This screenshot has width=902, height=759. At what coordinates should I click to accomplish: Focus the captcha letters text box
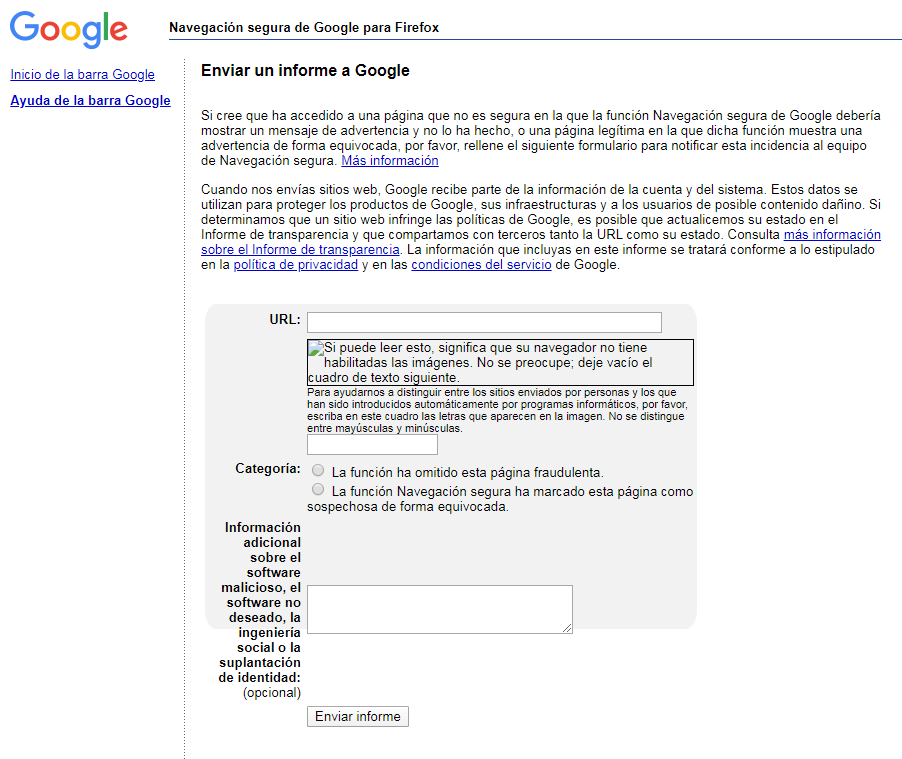[372, 444]
